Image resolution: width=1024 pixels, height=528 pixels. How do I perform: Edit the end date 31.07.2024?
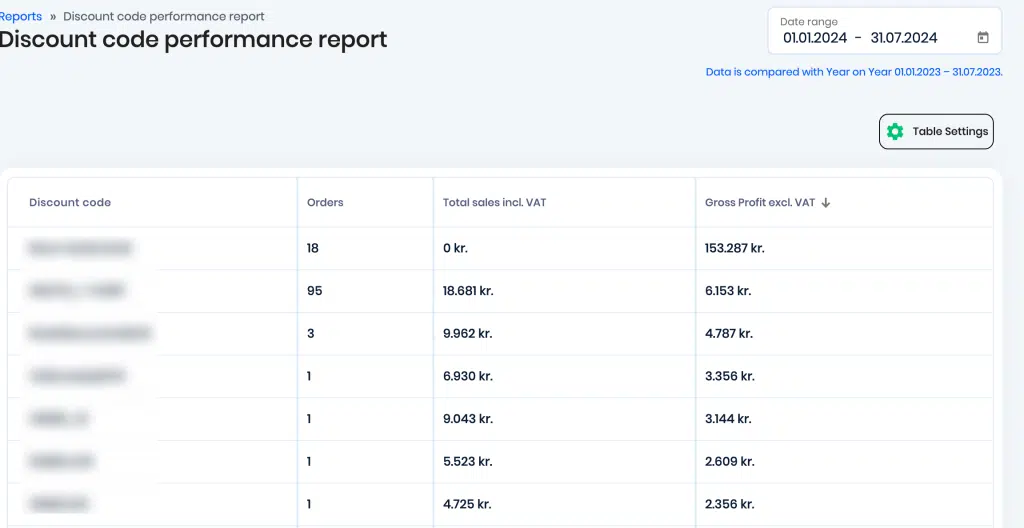(x=904, y=38)
